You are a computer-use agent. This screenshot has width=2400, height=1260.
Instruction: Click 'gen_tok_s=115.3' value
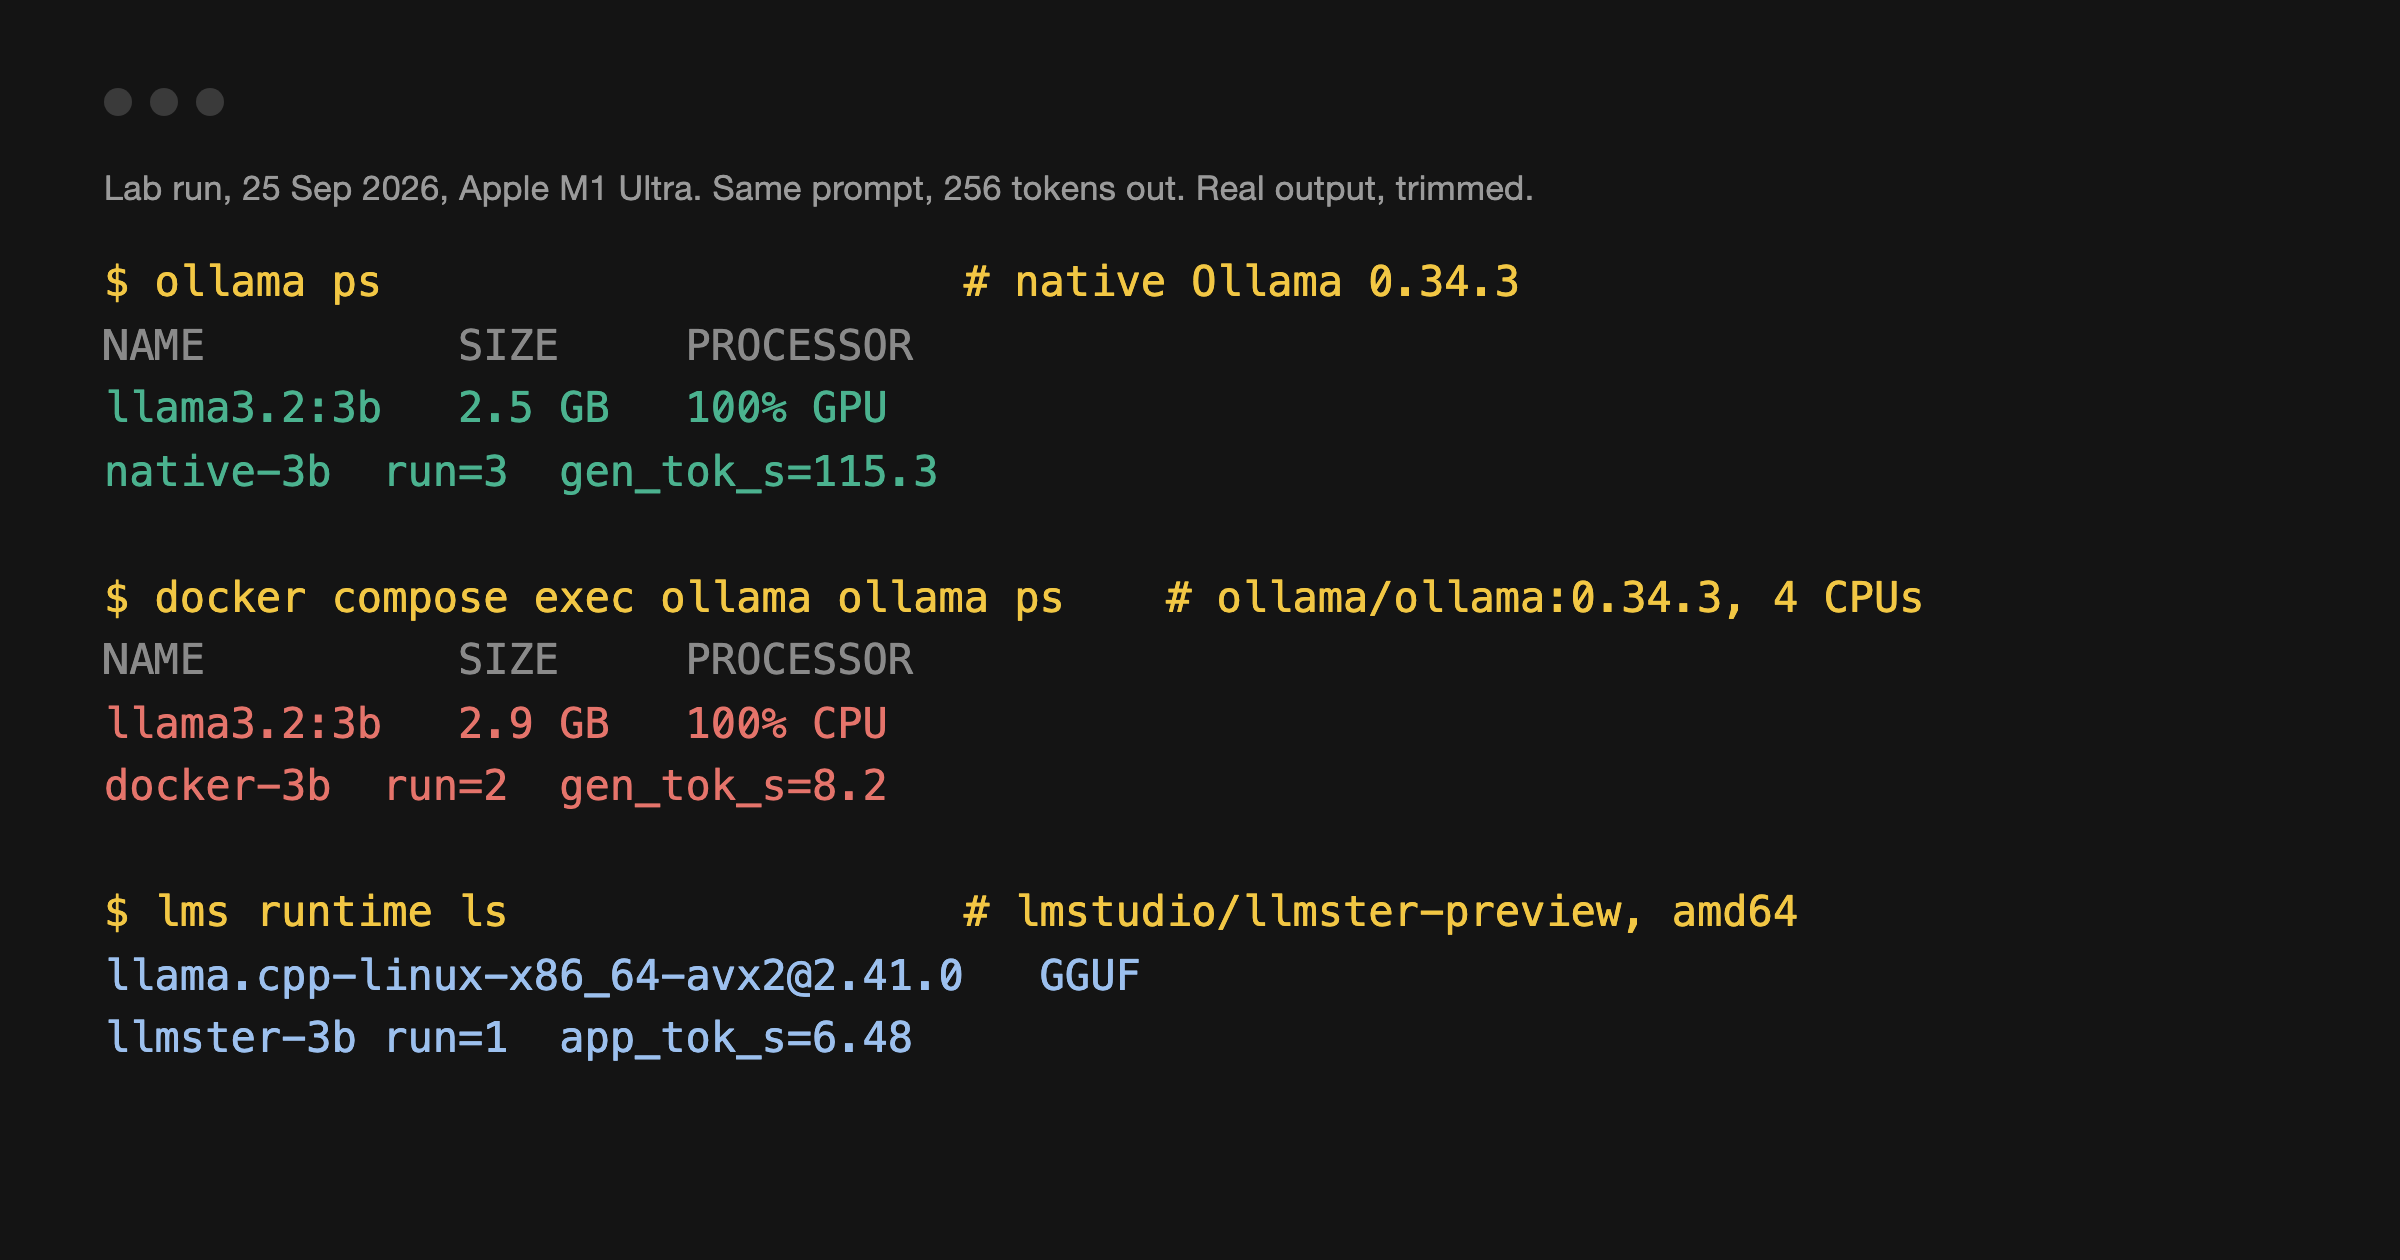point(749,473)
